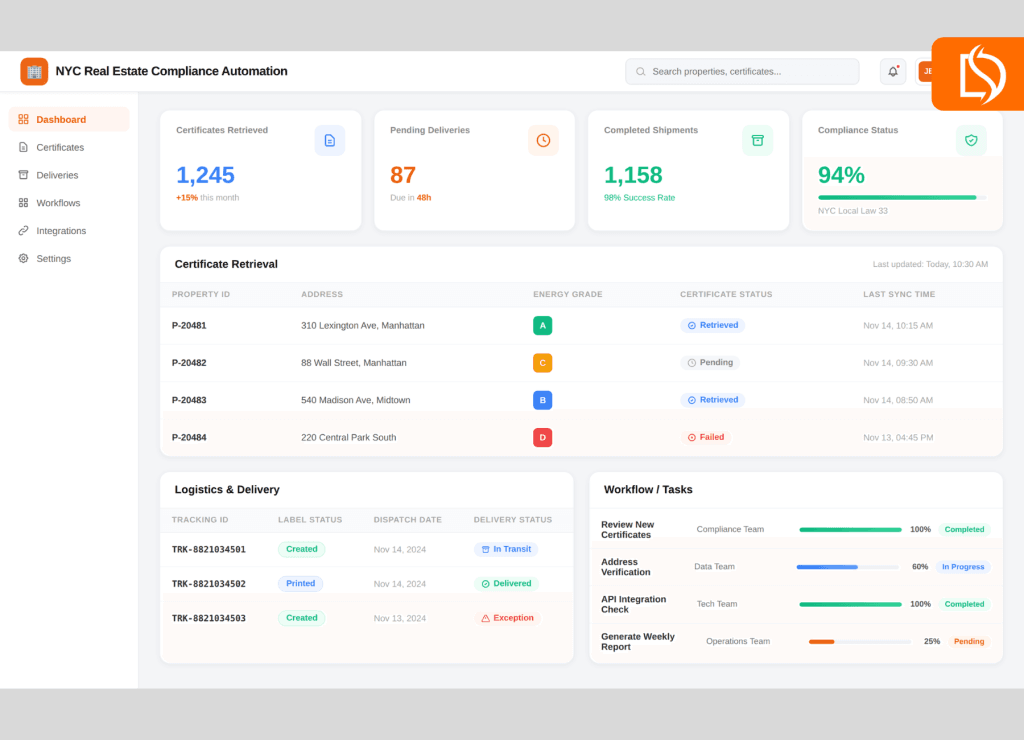Screen dimensions: 1024x740
Task: Click the magnifier icon inside the search bar
Action: pos(640,71)
